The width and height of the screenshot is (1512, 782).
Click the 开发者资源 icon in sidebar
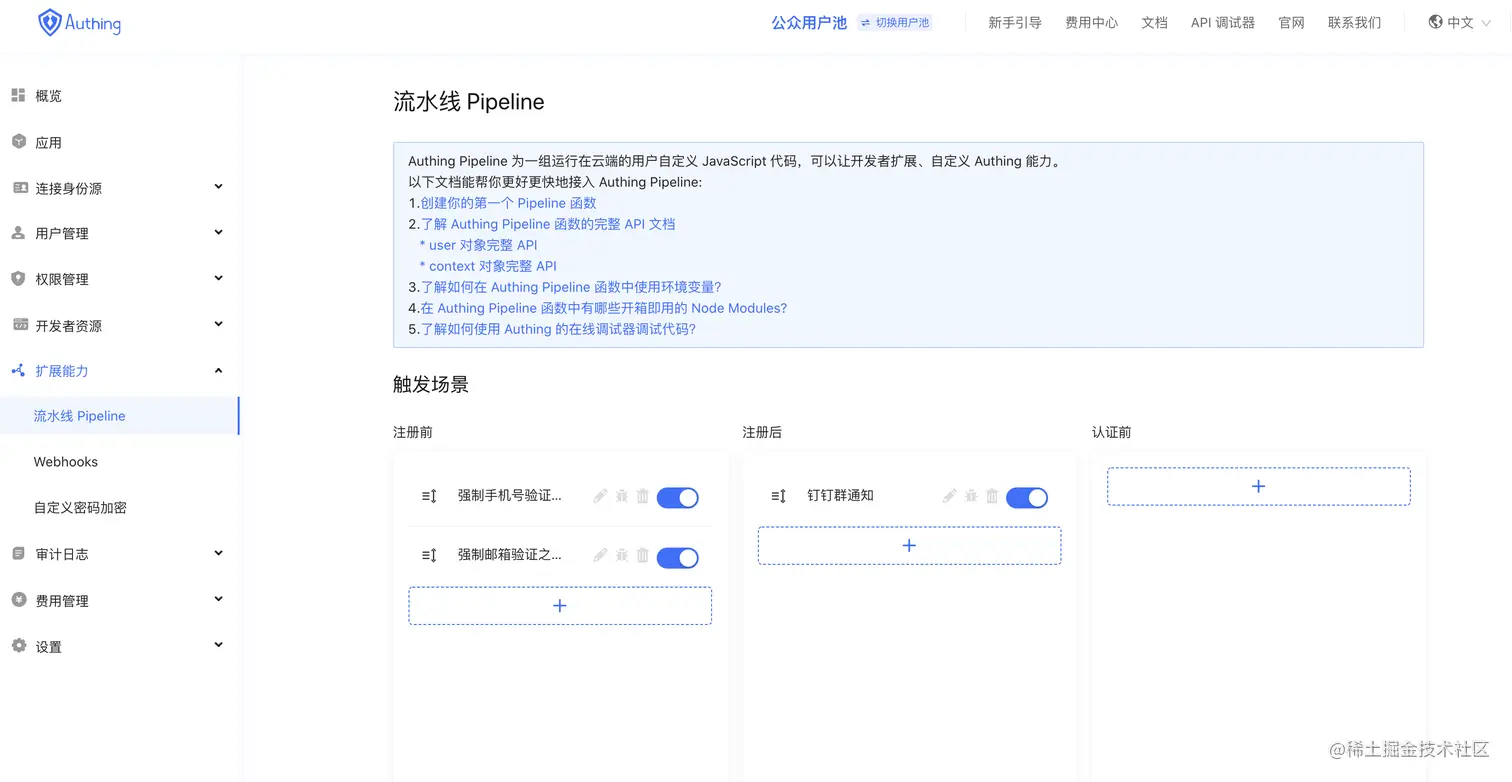tap(18, 324)
